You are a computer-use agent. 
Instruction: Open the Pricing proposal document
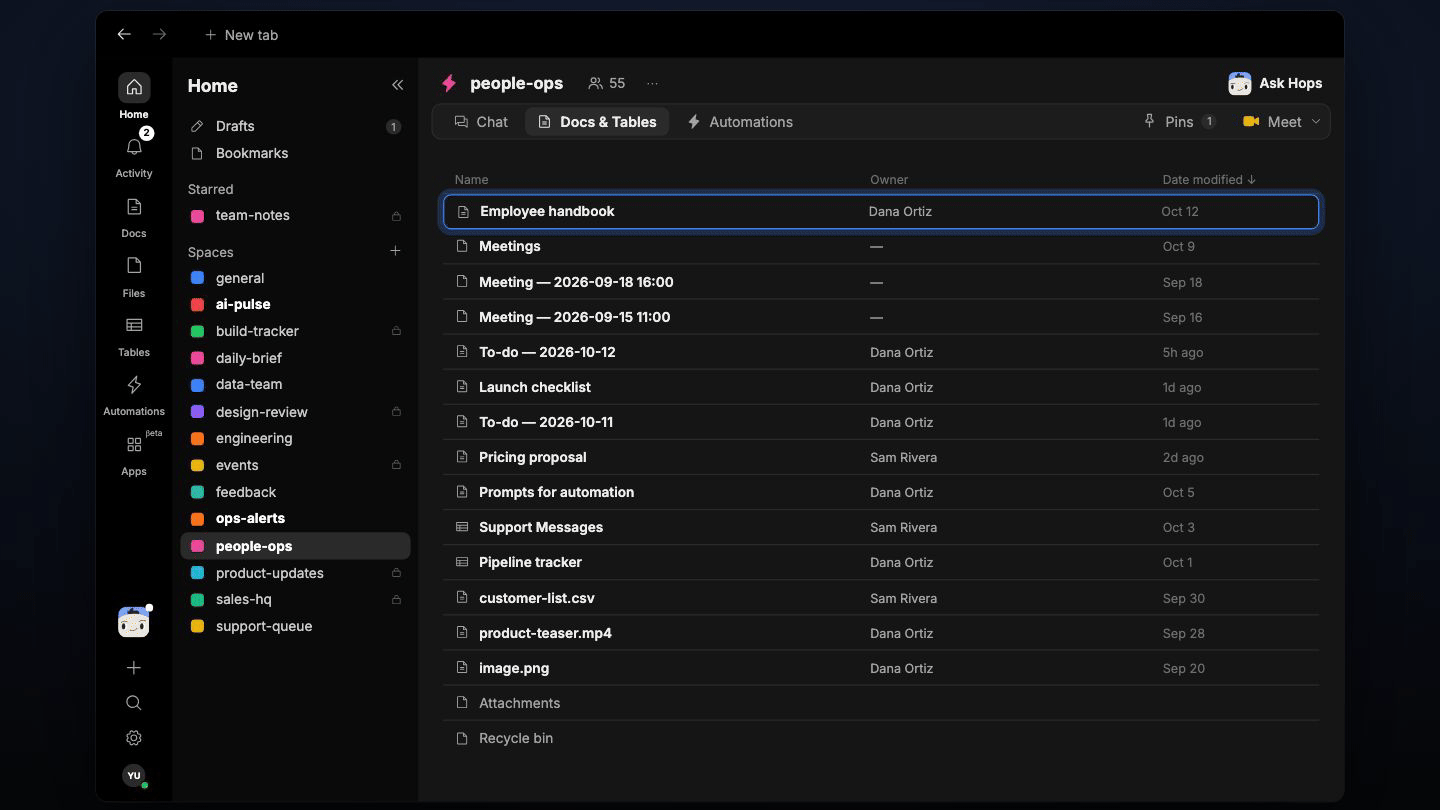881,457
